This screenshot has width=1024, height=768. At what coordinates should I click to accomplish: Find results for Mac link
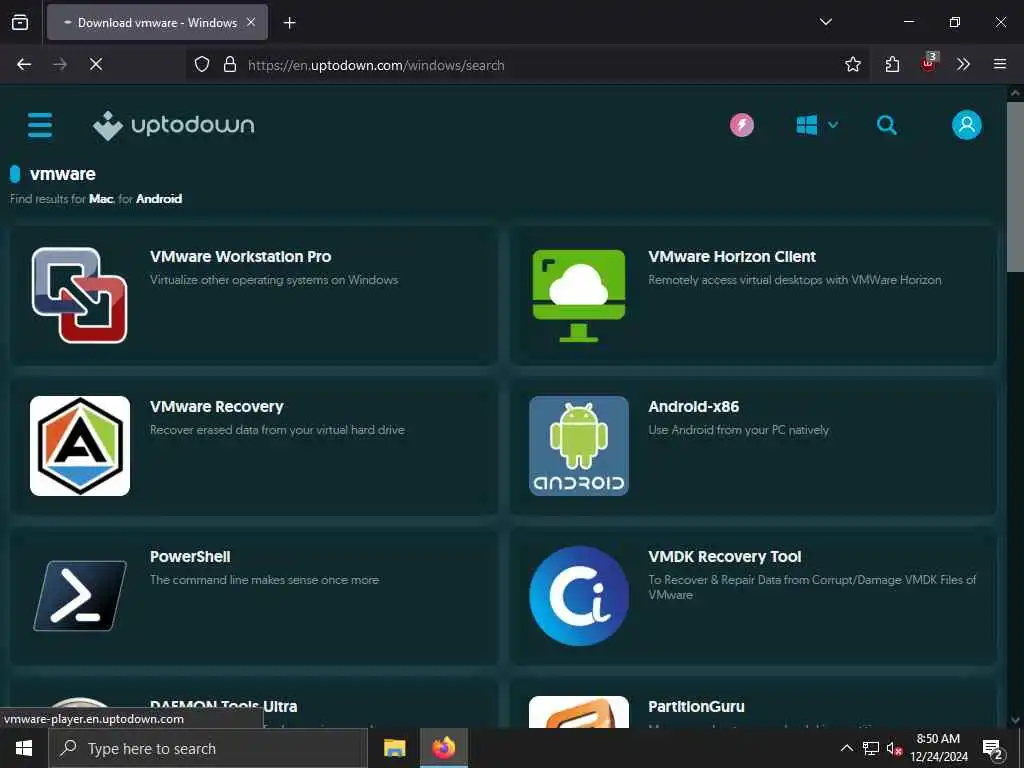coord(101,199)
